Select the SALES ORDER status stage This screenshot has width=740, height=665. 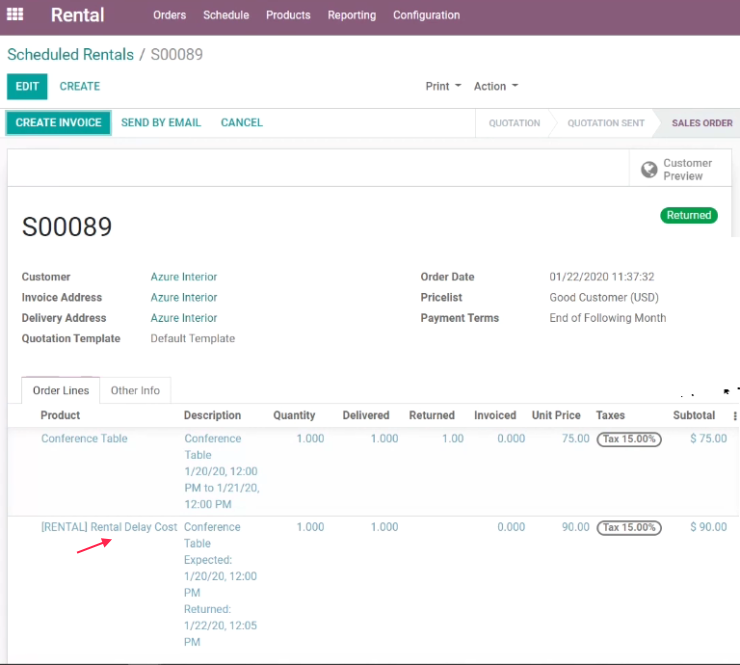point(702,123)
